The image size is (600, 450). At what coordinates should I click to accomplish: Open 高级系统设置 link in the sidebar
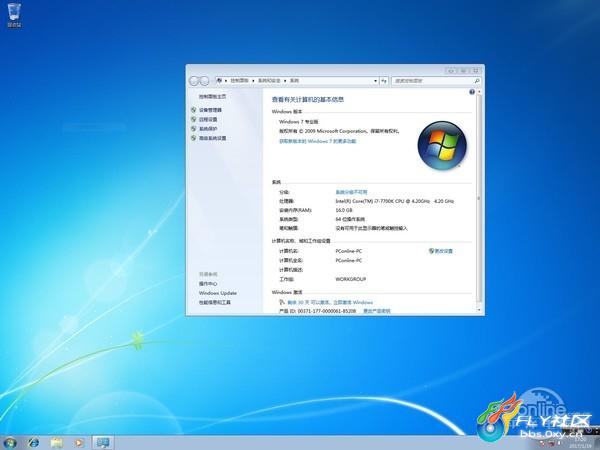(x=212, y=138)
